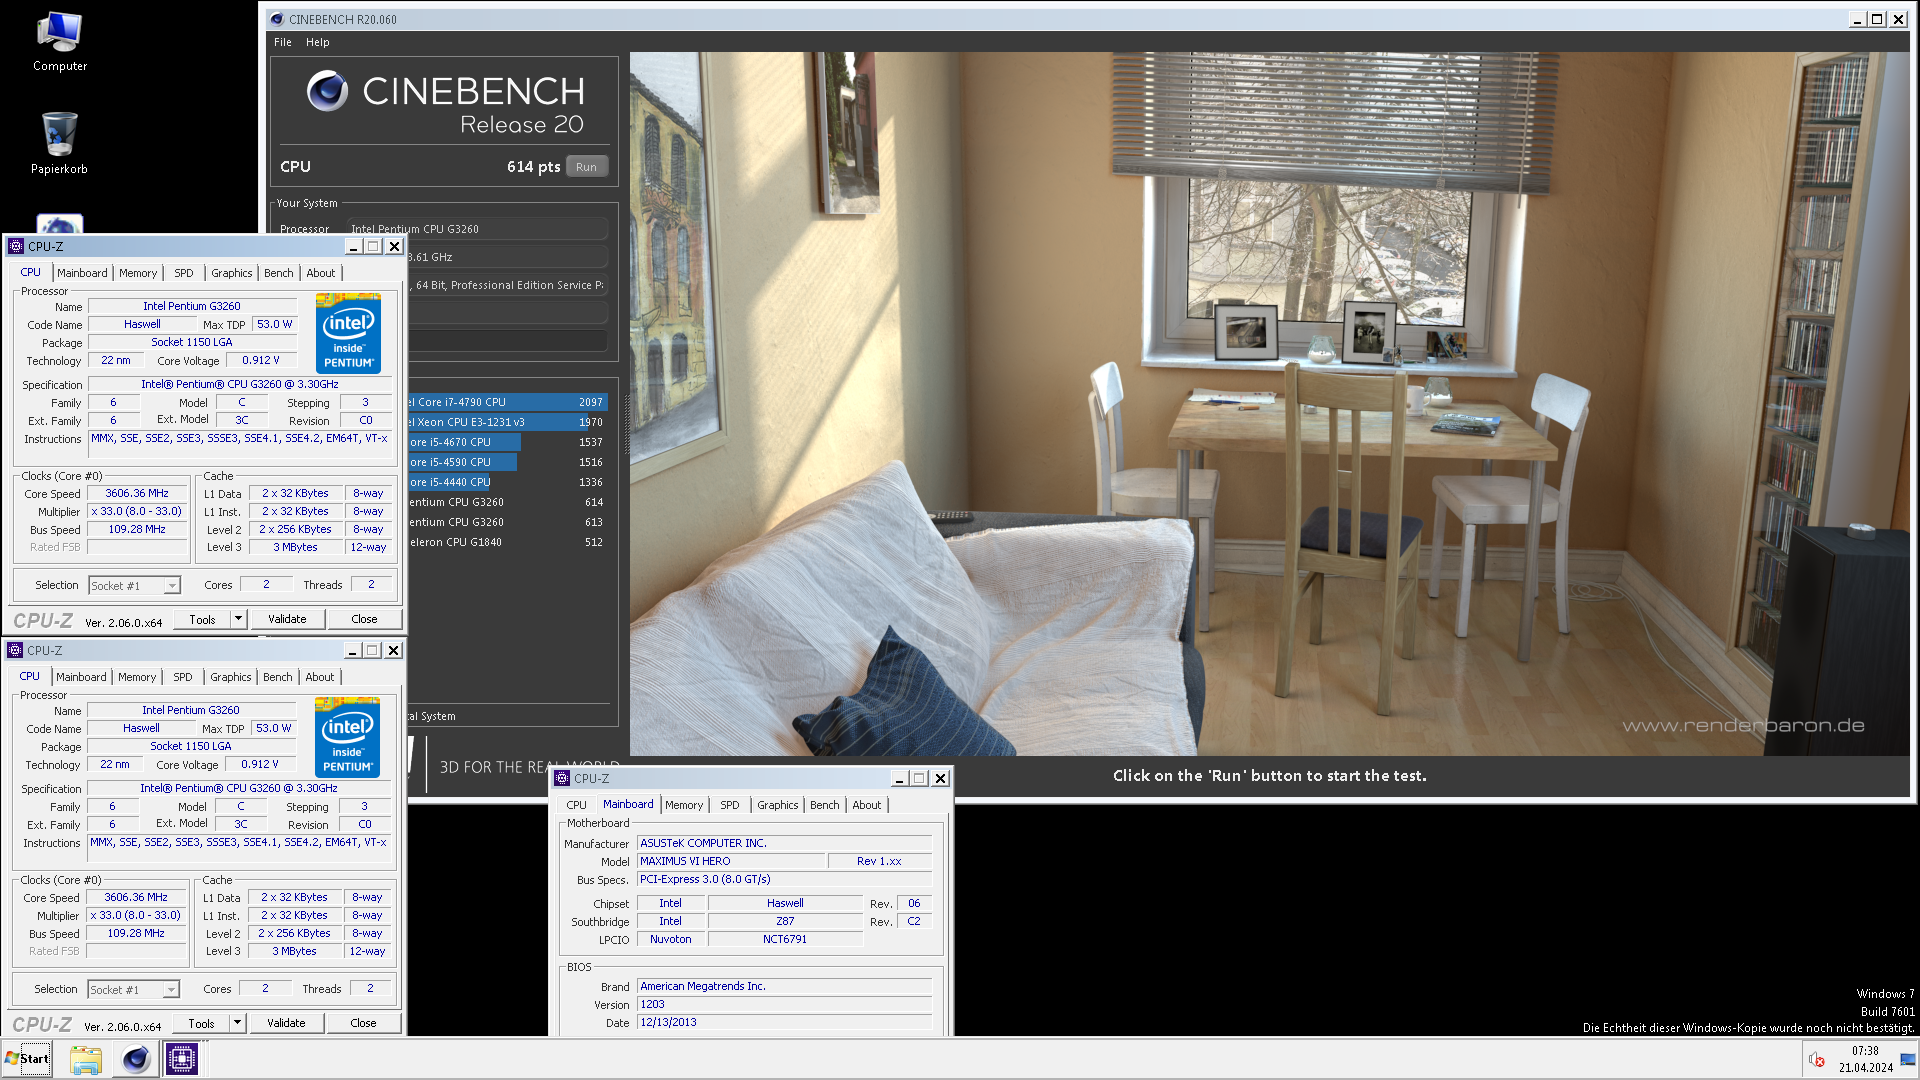Open Graphics tab in upper CPU-Z window
1920x1080 pixels.
click(x=232, y=273)
